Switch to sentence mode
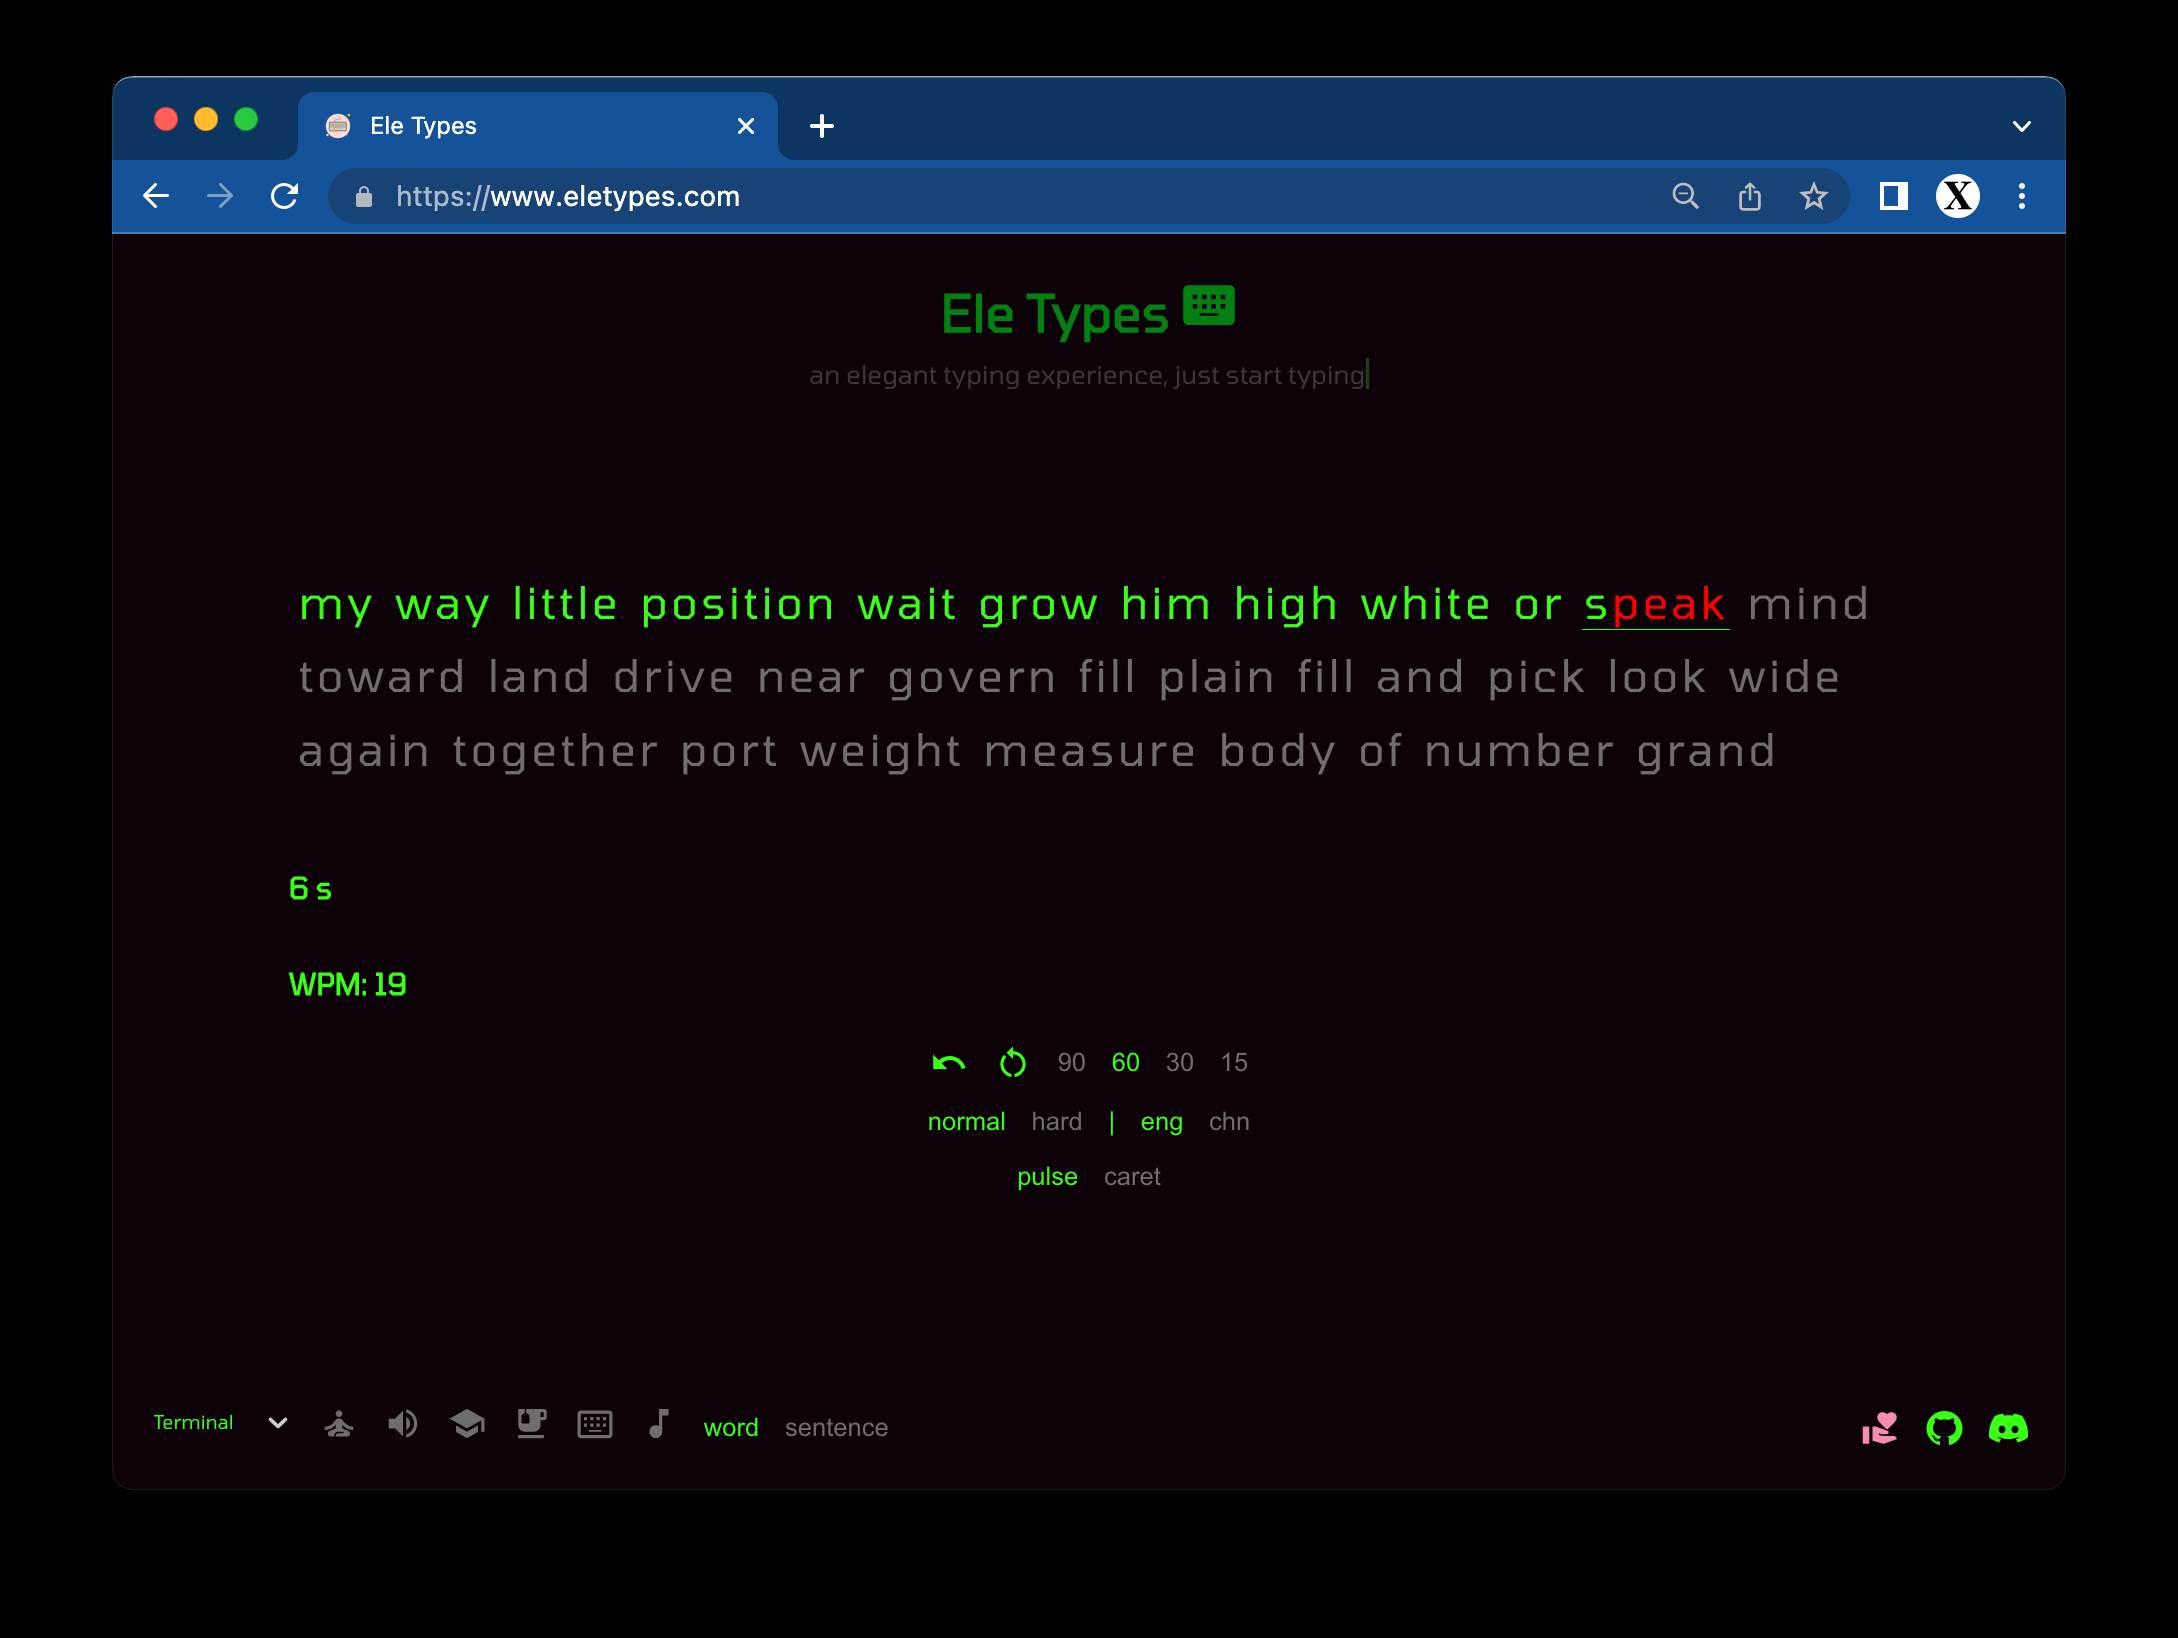The width and height of the screenshot is (2178, 1638). [836, 1428]
